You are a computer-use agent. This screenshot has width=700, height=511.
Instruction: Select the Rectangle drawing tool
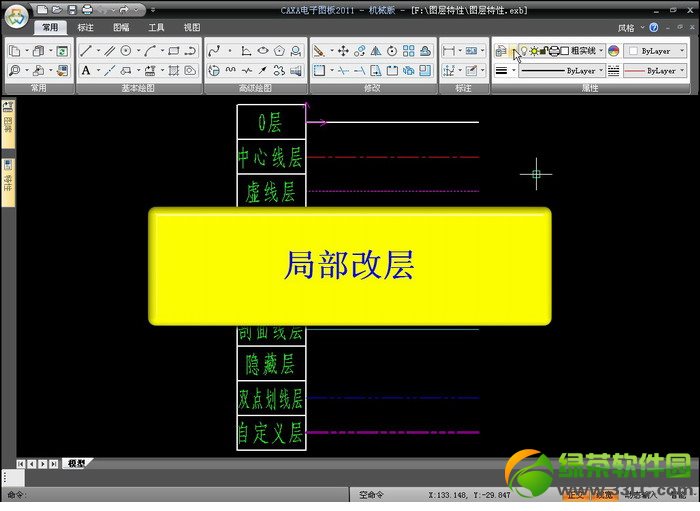(174, 51)
